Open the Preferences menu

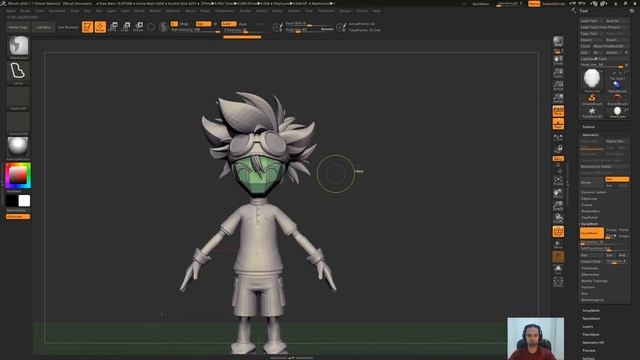[x=225, y=11]
